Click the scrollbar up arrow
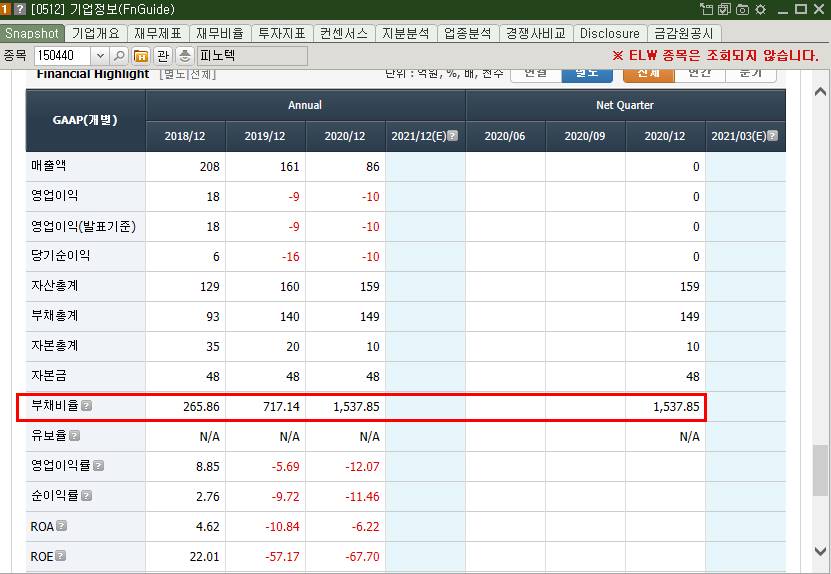 coord(820,91)
